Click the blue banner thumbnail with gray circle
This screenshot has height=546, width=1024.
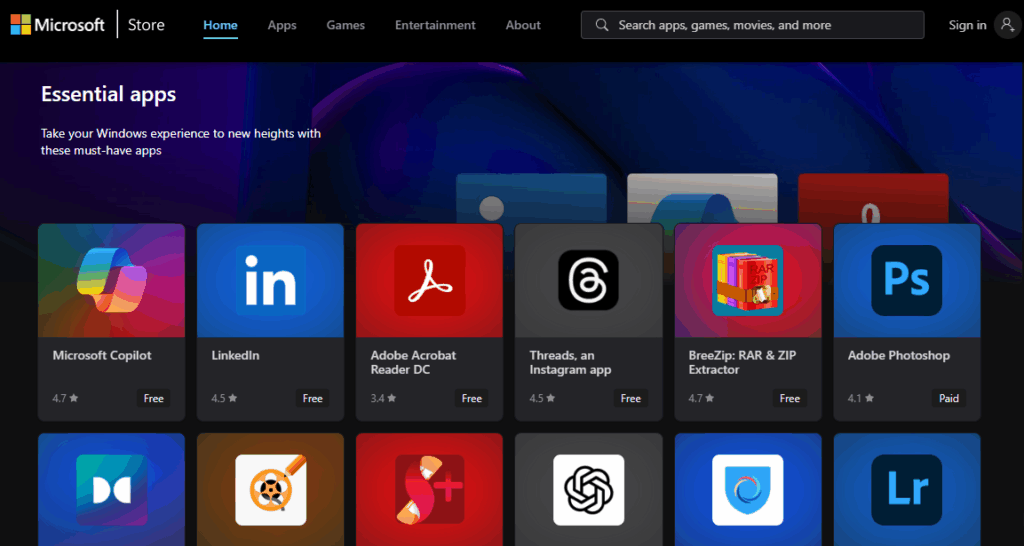[532, 199]
